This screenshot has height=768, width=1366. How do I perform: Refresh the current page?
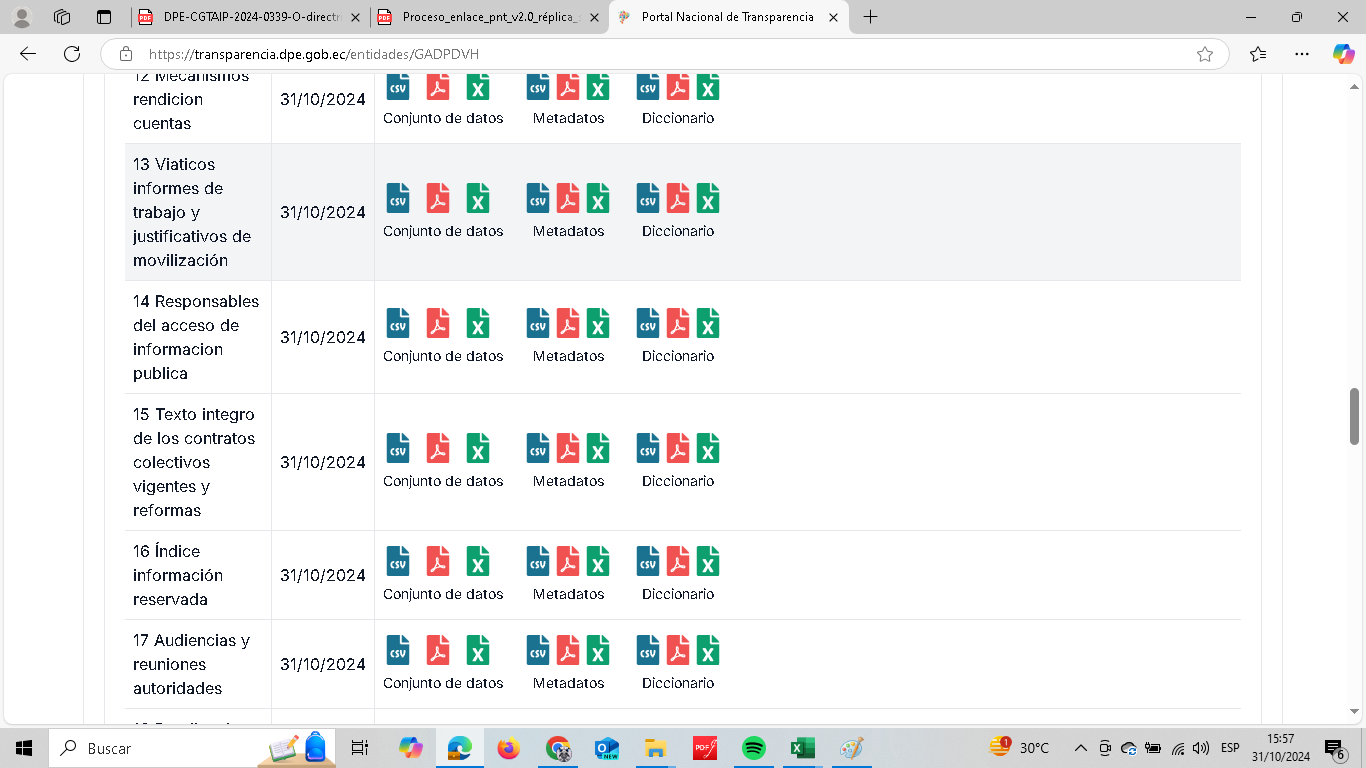pos(72,54)
